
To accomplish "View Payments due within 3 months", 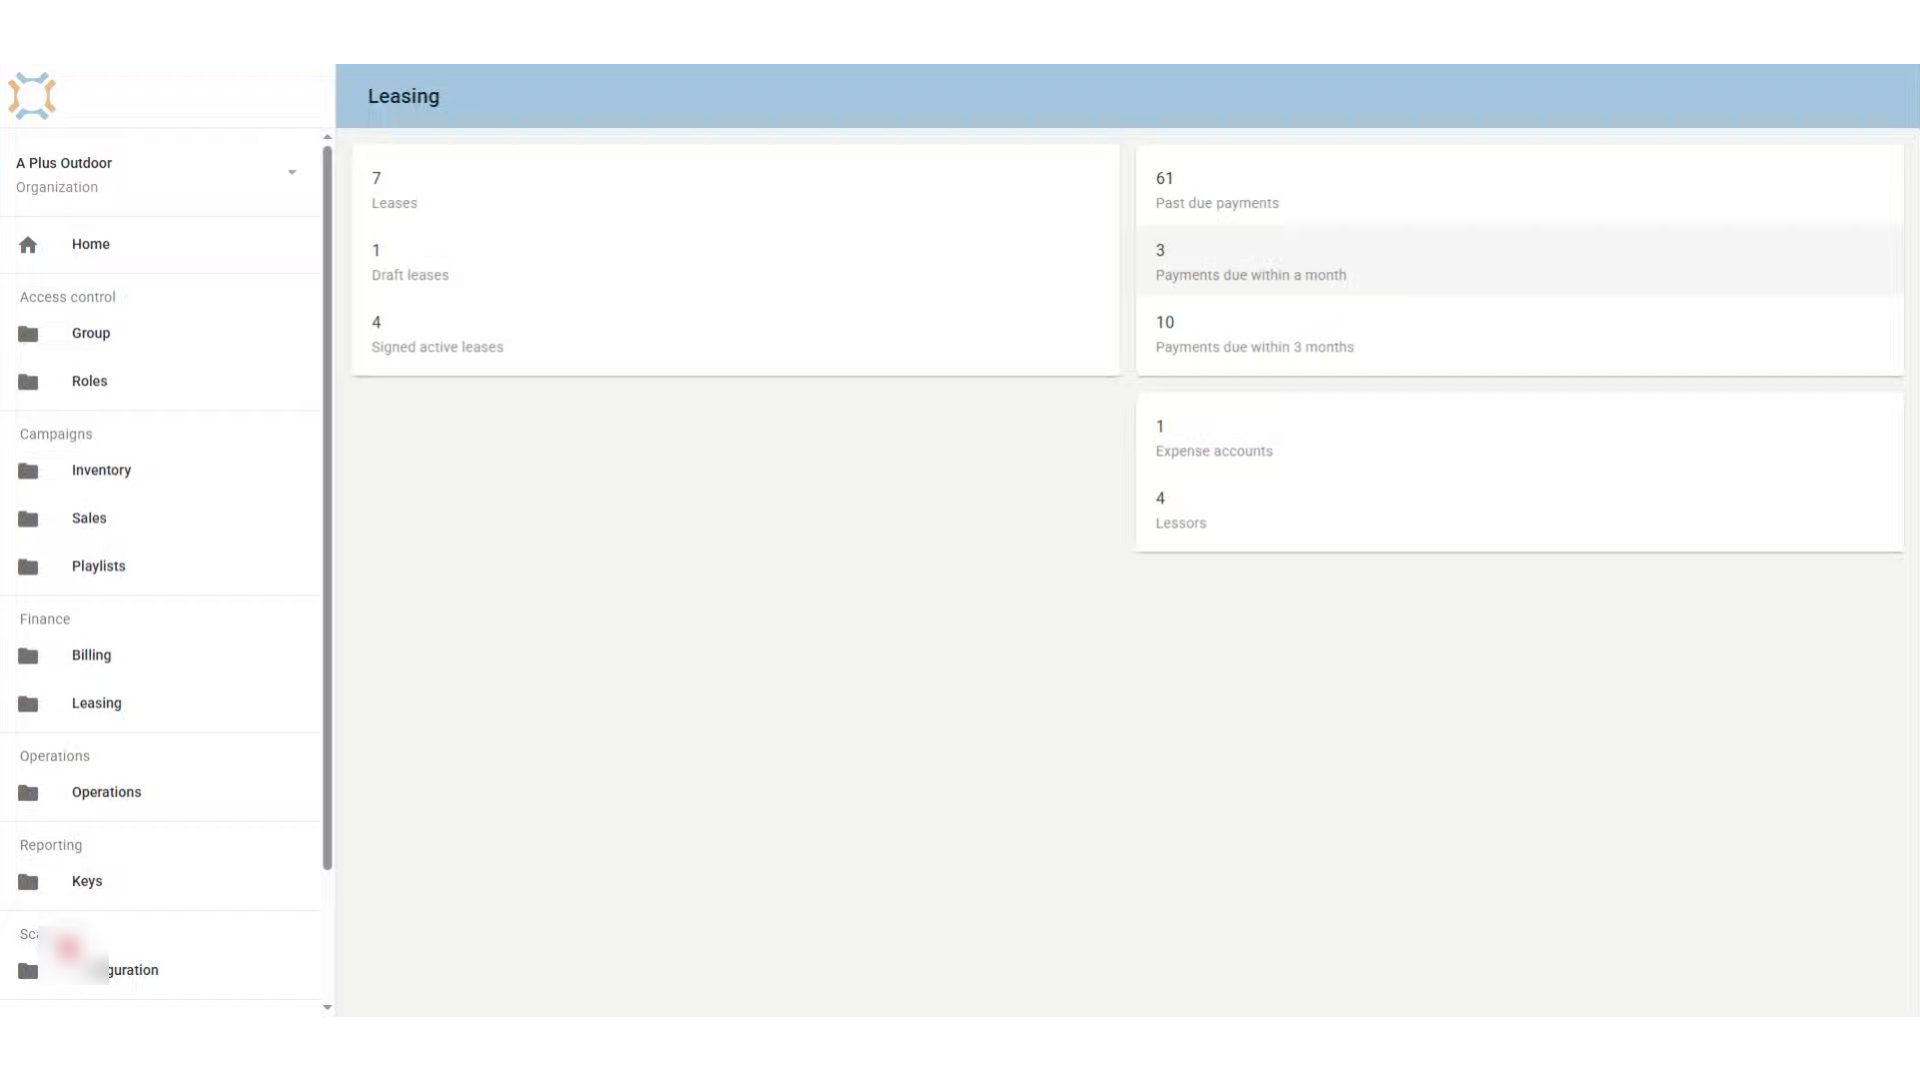I will (x=1520, y=334).
